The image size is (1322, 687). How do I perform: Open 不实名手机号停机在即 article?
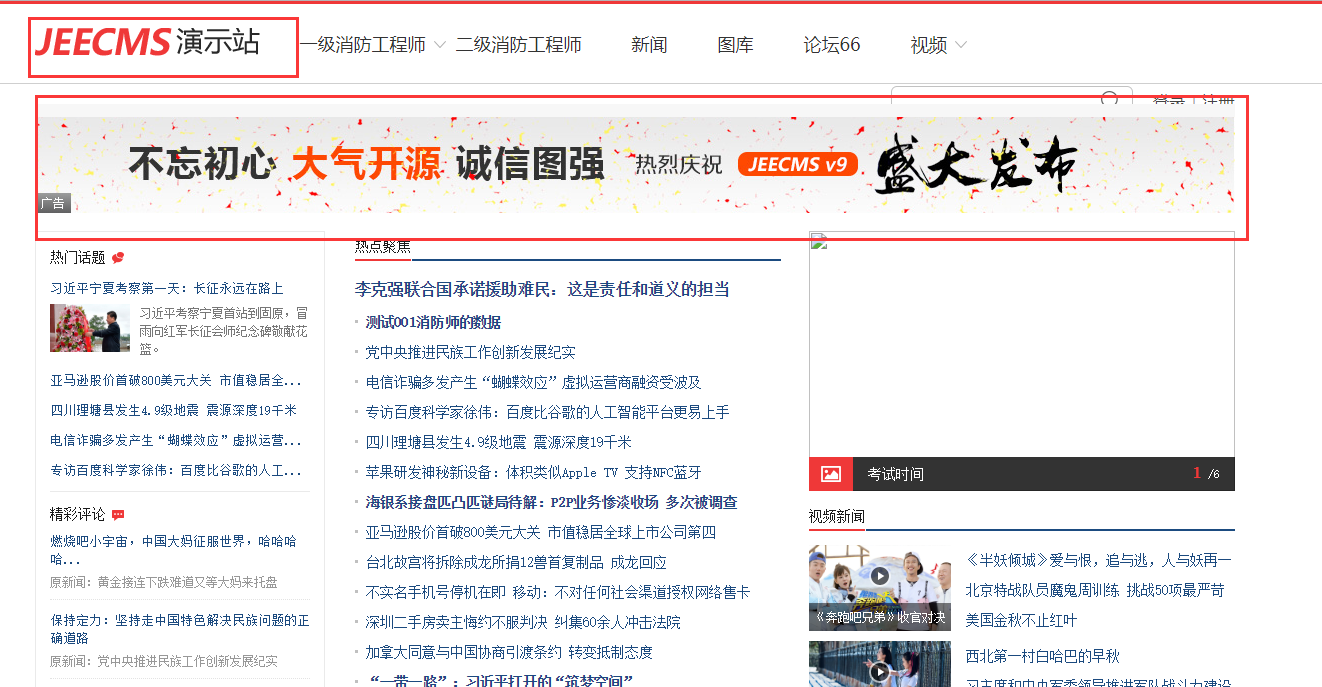(558, 592)
